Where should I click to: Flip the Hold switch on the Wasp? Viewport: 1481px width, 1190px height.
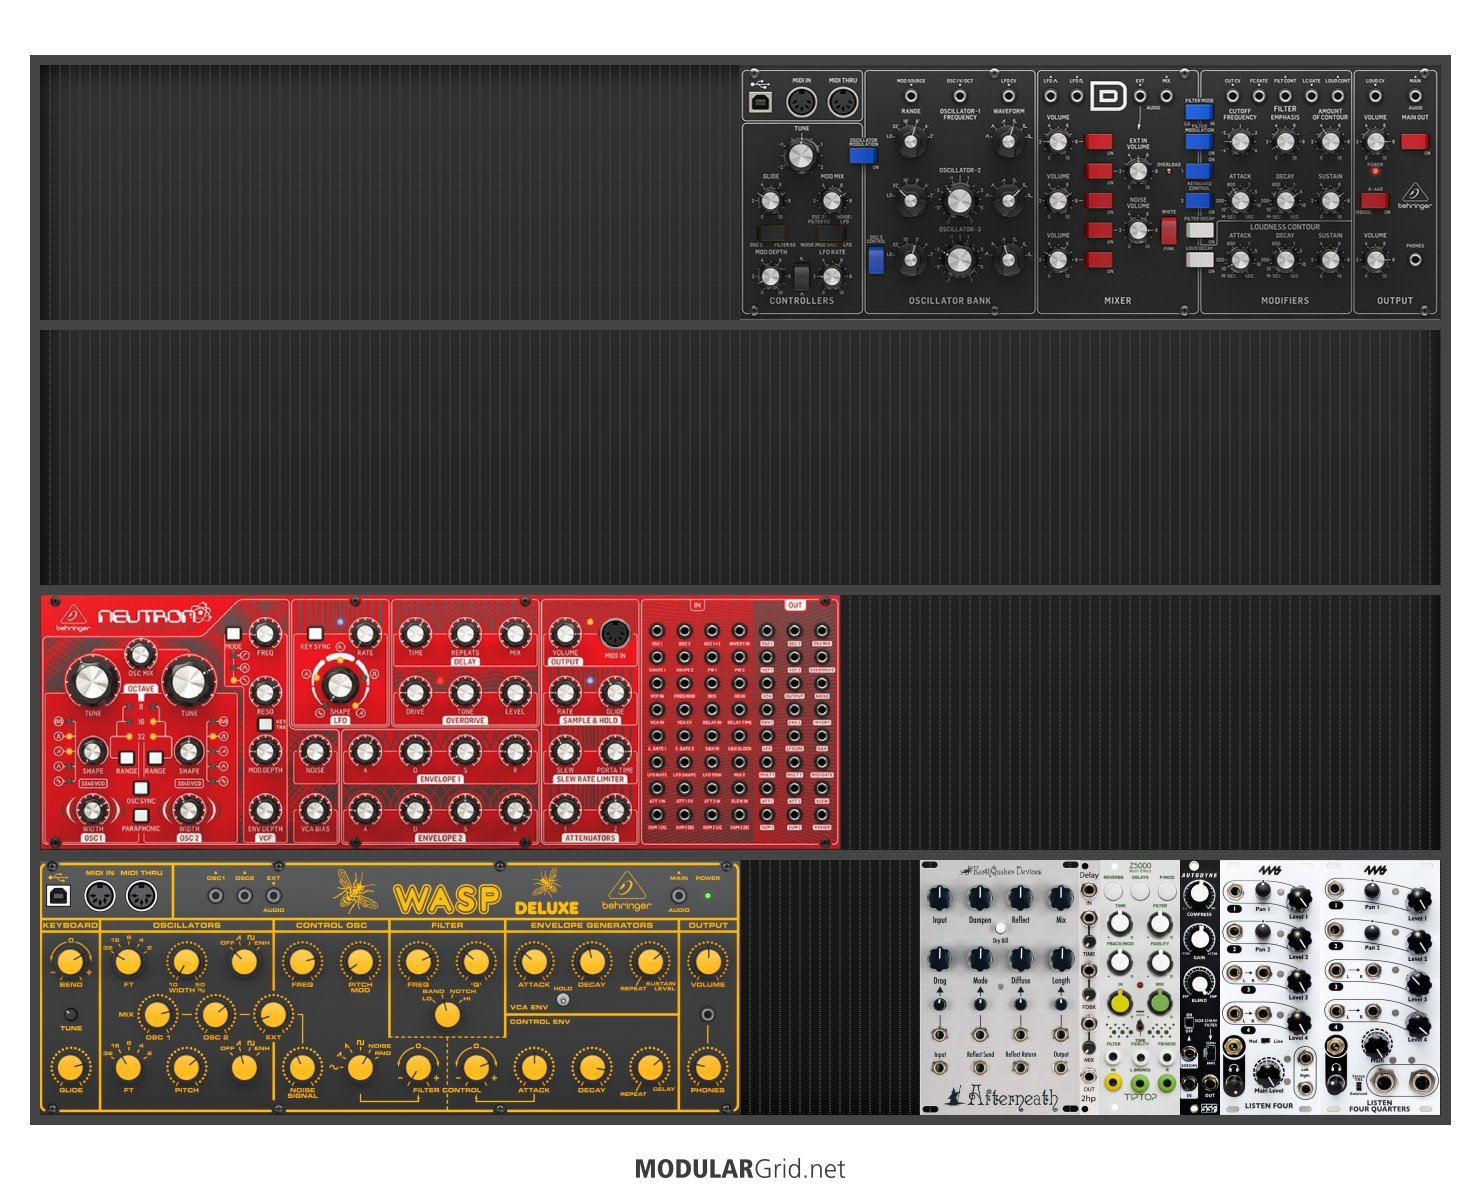click(x=563, y=999)
